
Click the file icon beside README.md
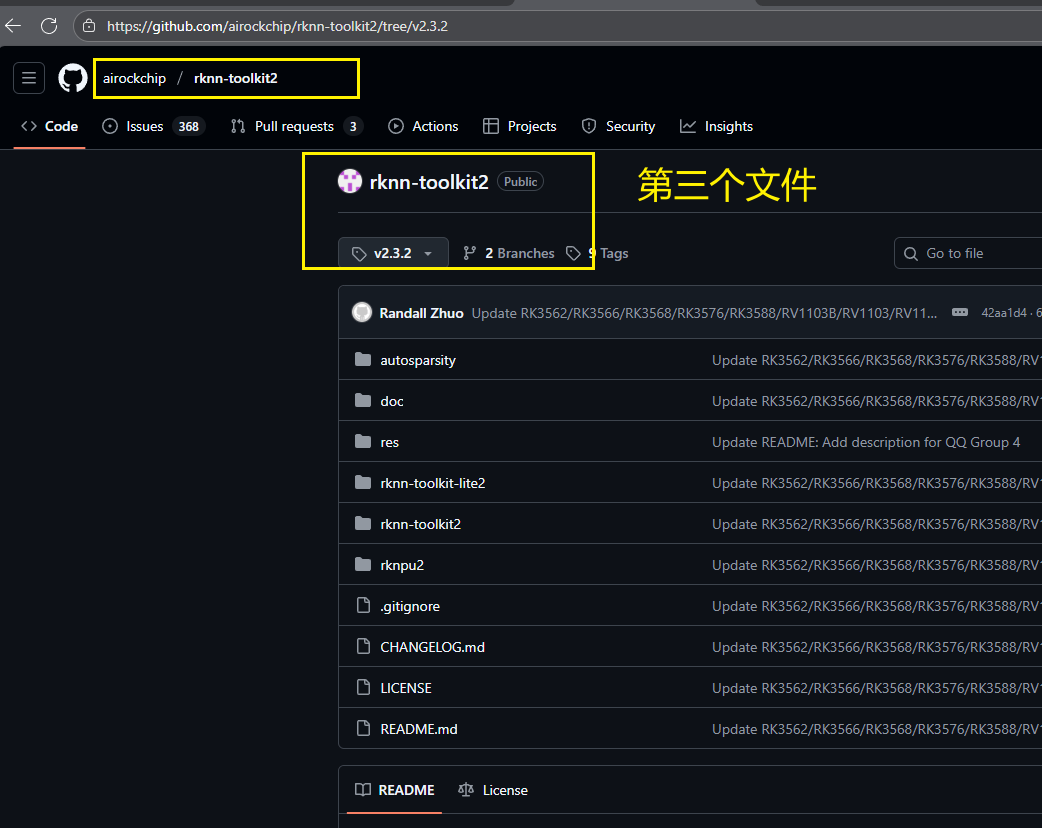(x=363, y=729)
